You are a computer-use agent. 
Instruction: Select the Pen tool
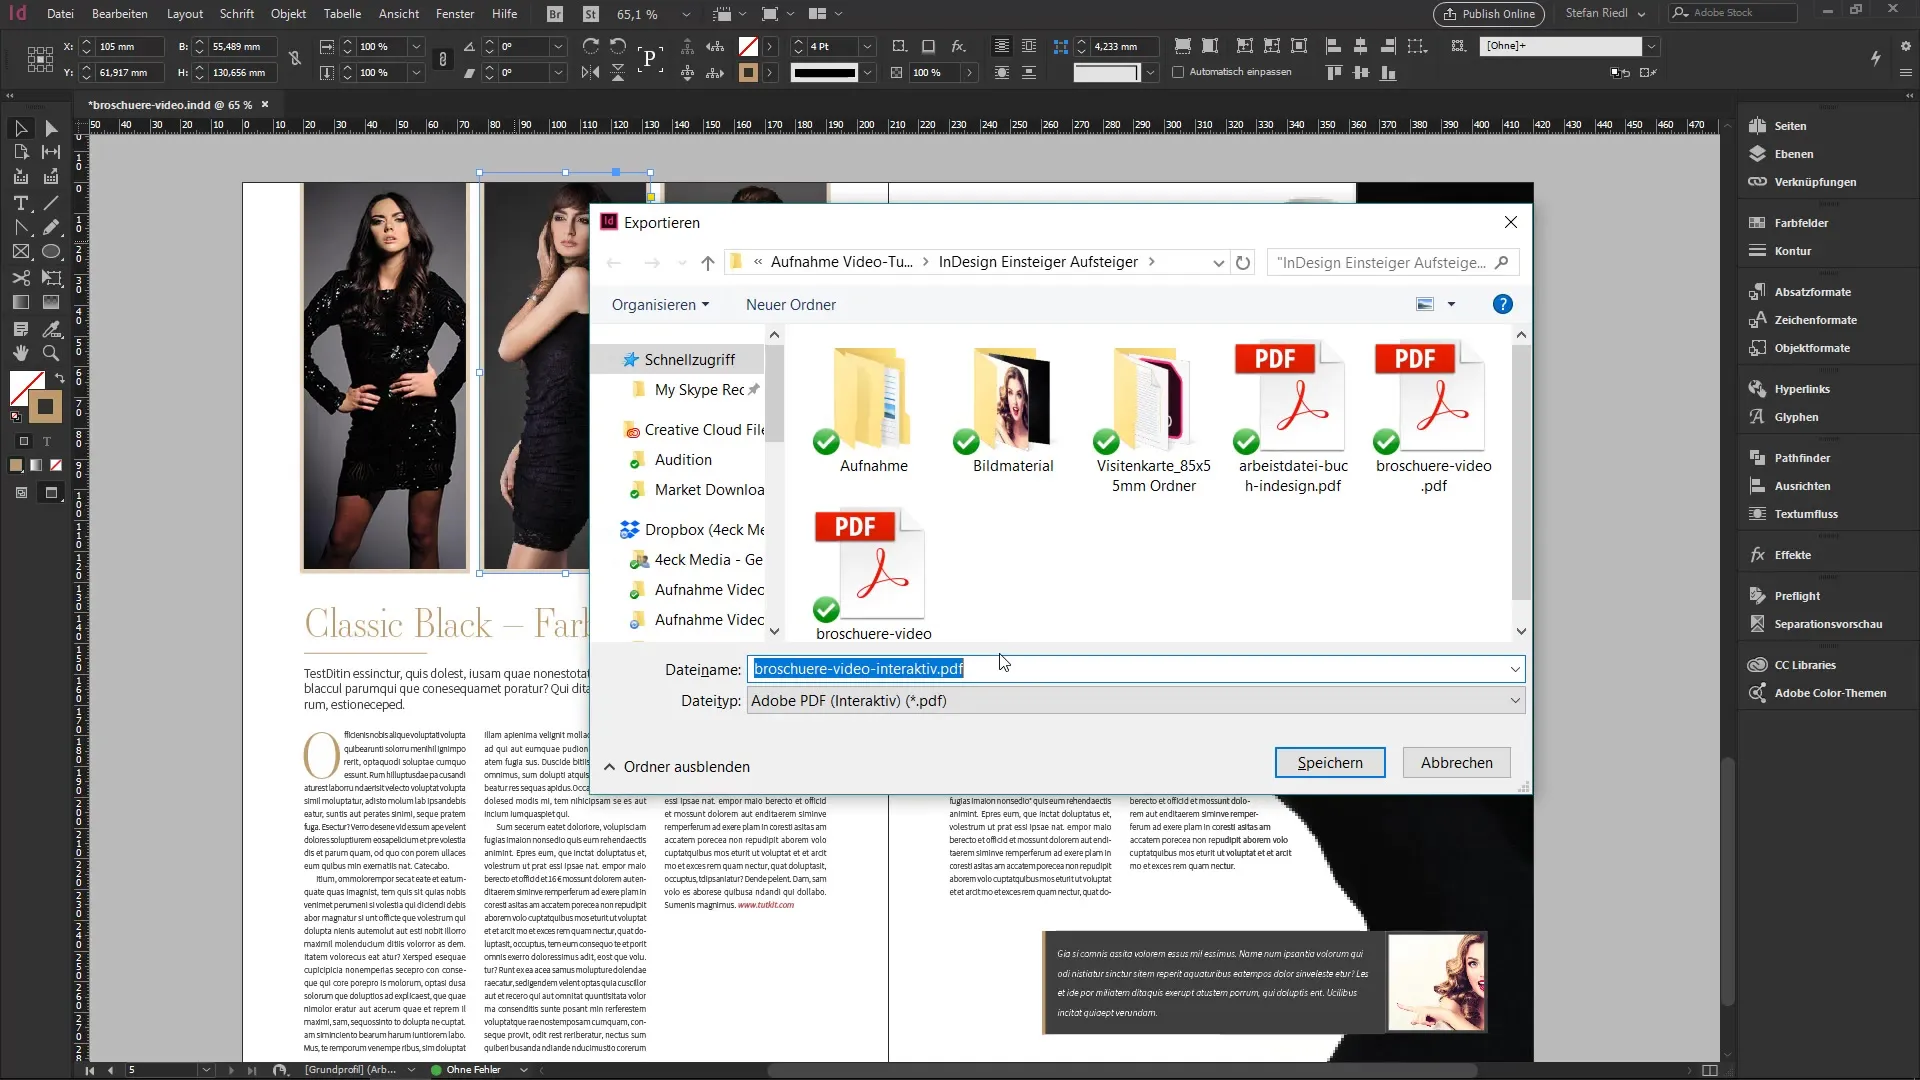(x=20, y=228)
